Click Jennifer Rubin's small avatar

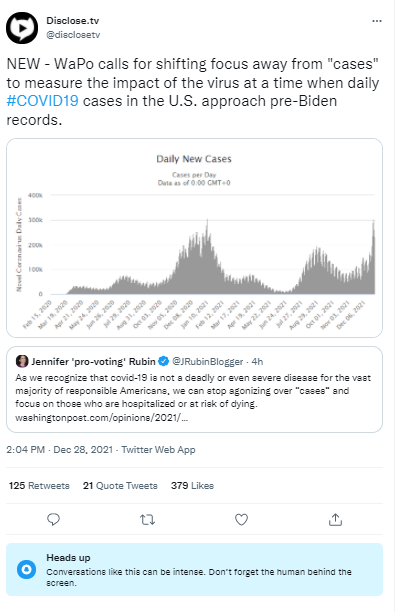tap(22, 361)
